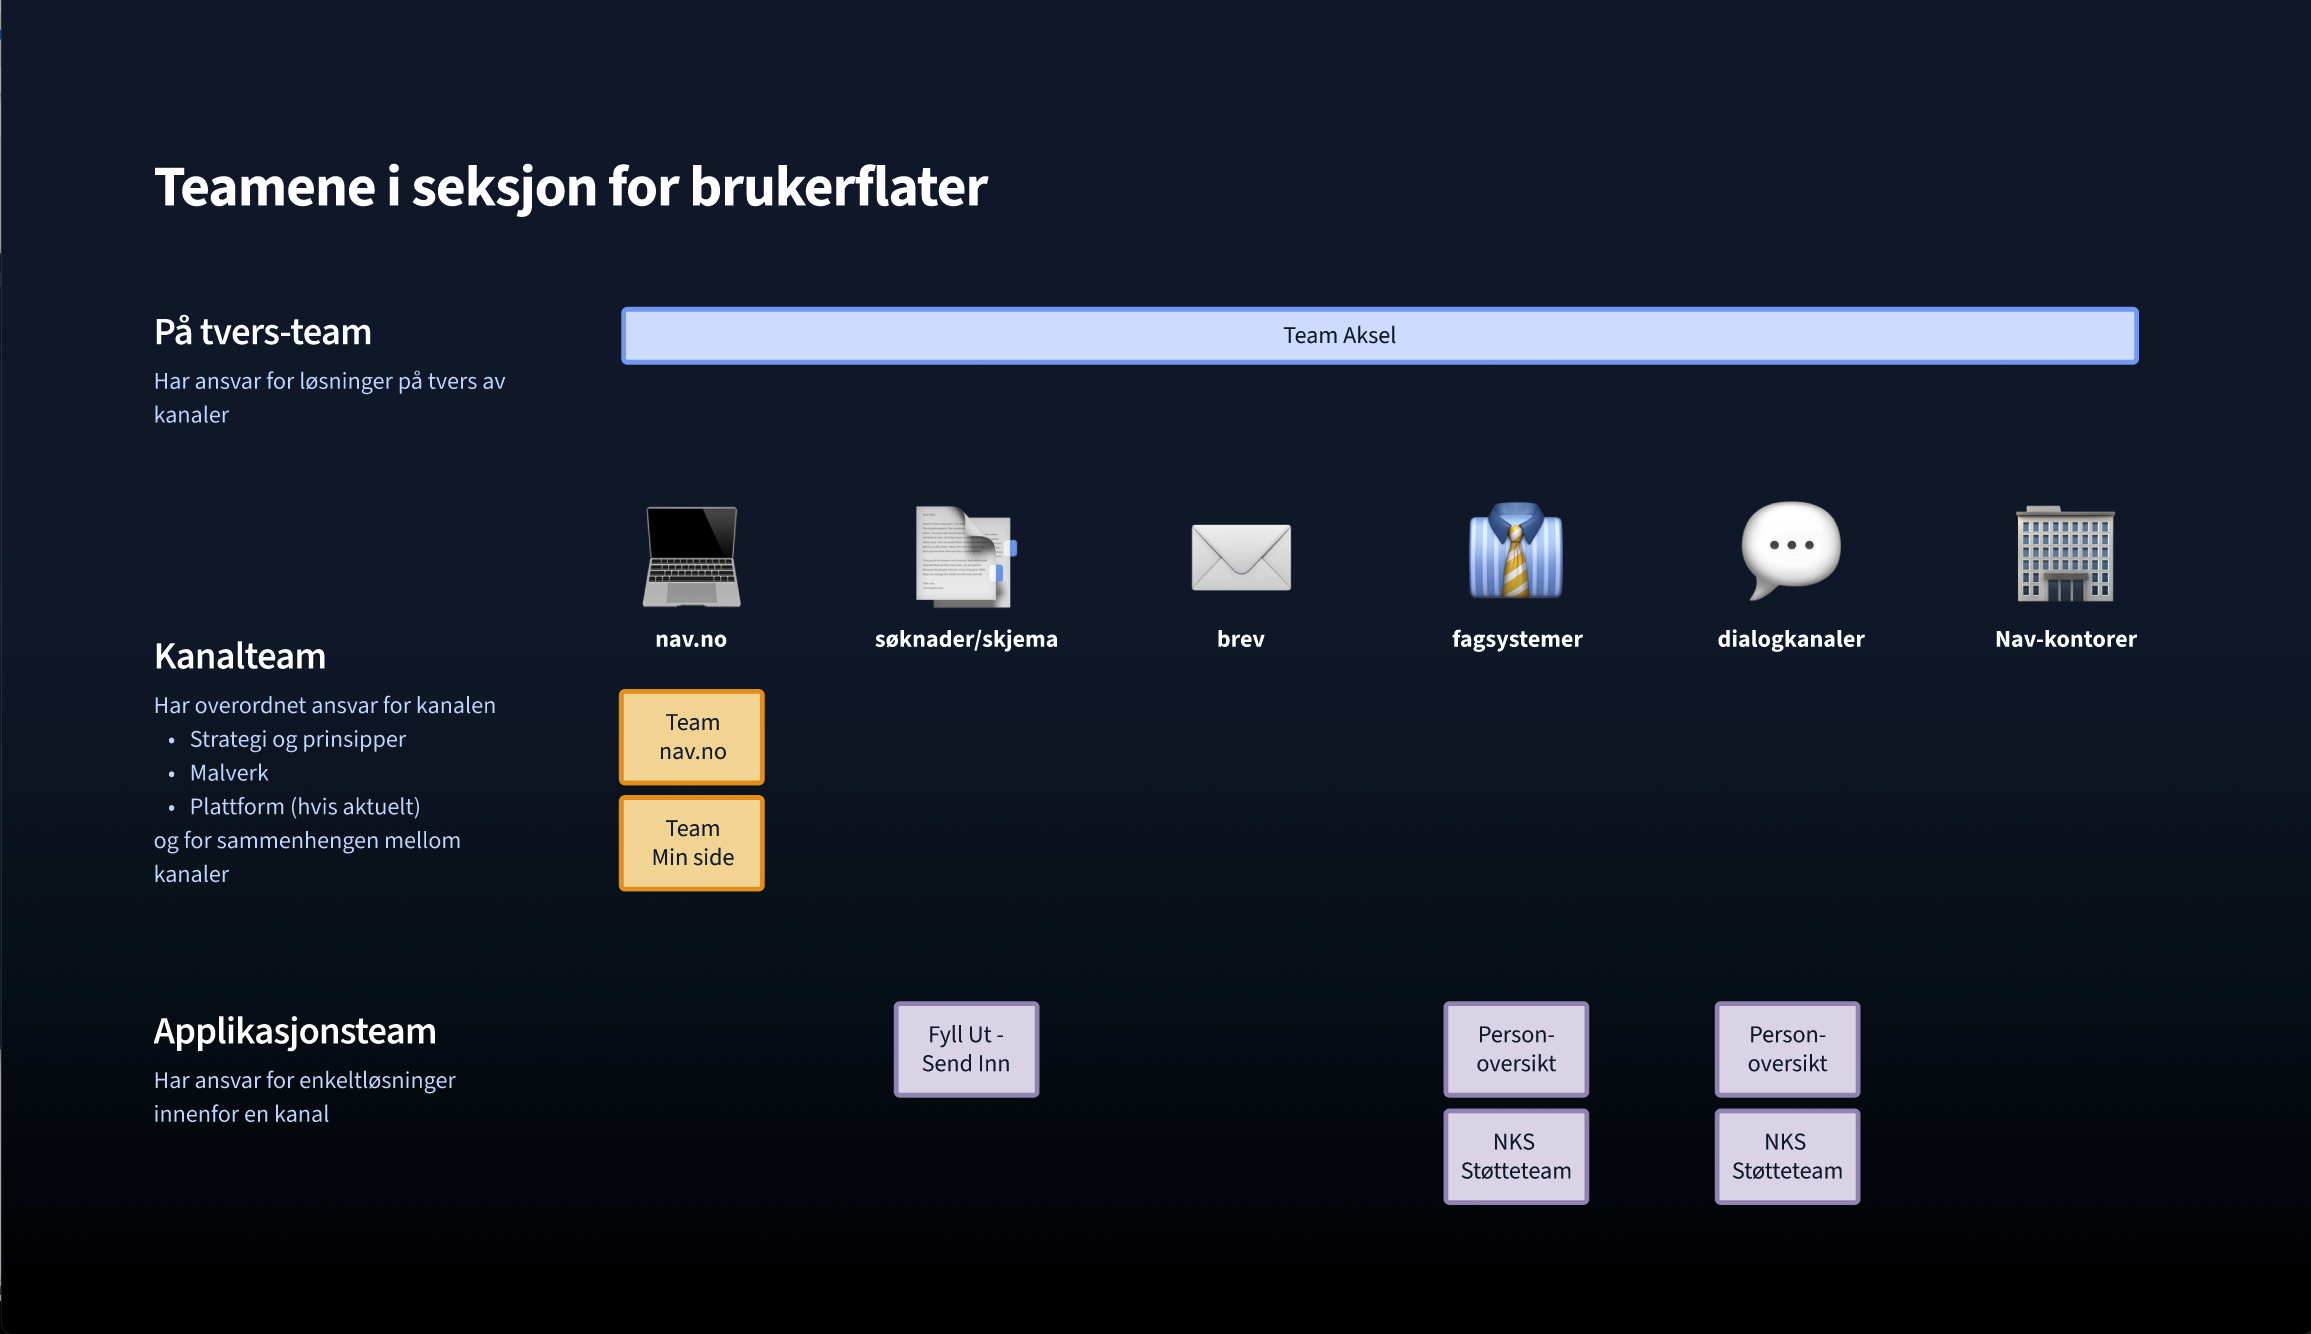Click the Applikasjonsteam heading

click(295, 1031)
